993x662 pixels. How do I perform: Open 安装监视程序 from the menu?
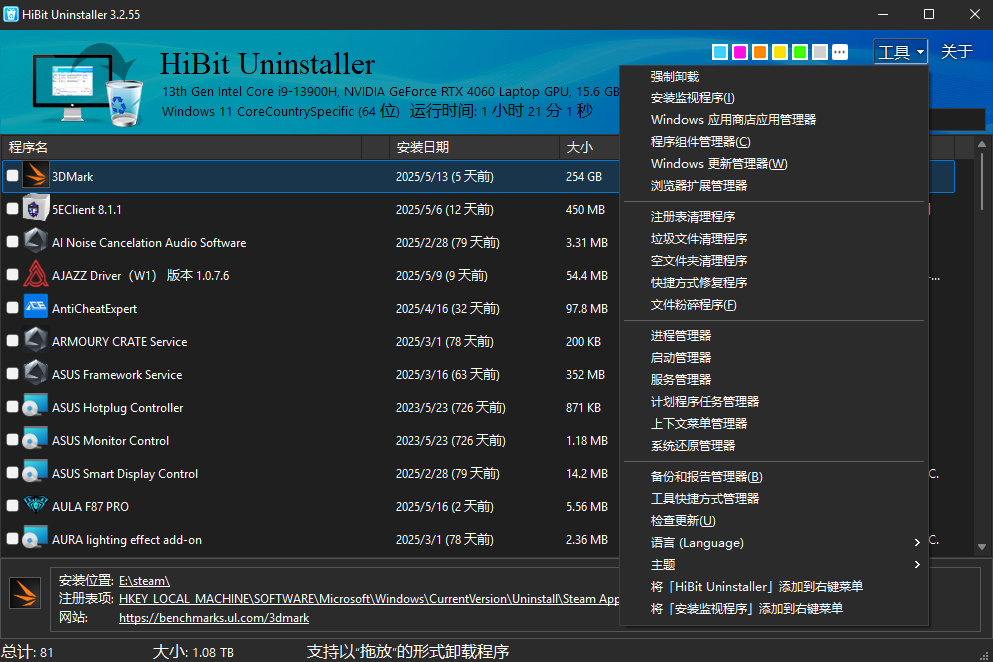(x=773, y=98)
